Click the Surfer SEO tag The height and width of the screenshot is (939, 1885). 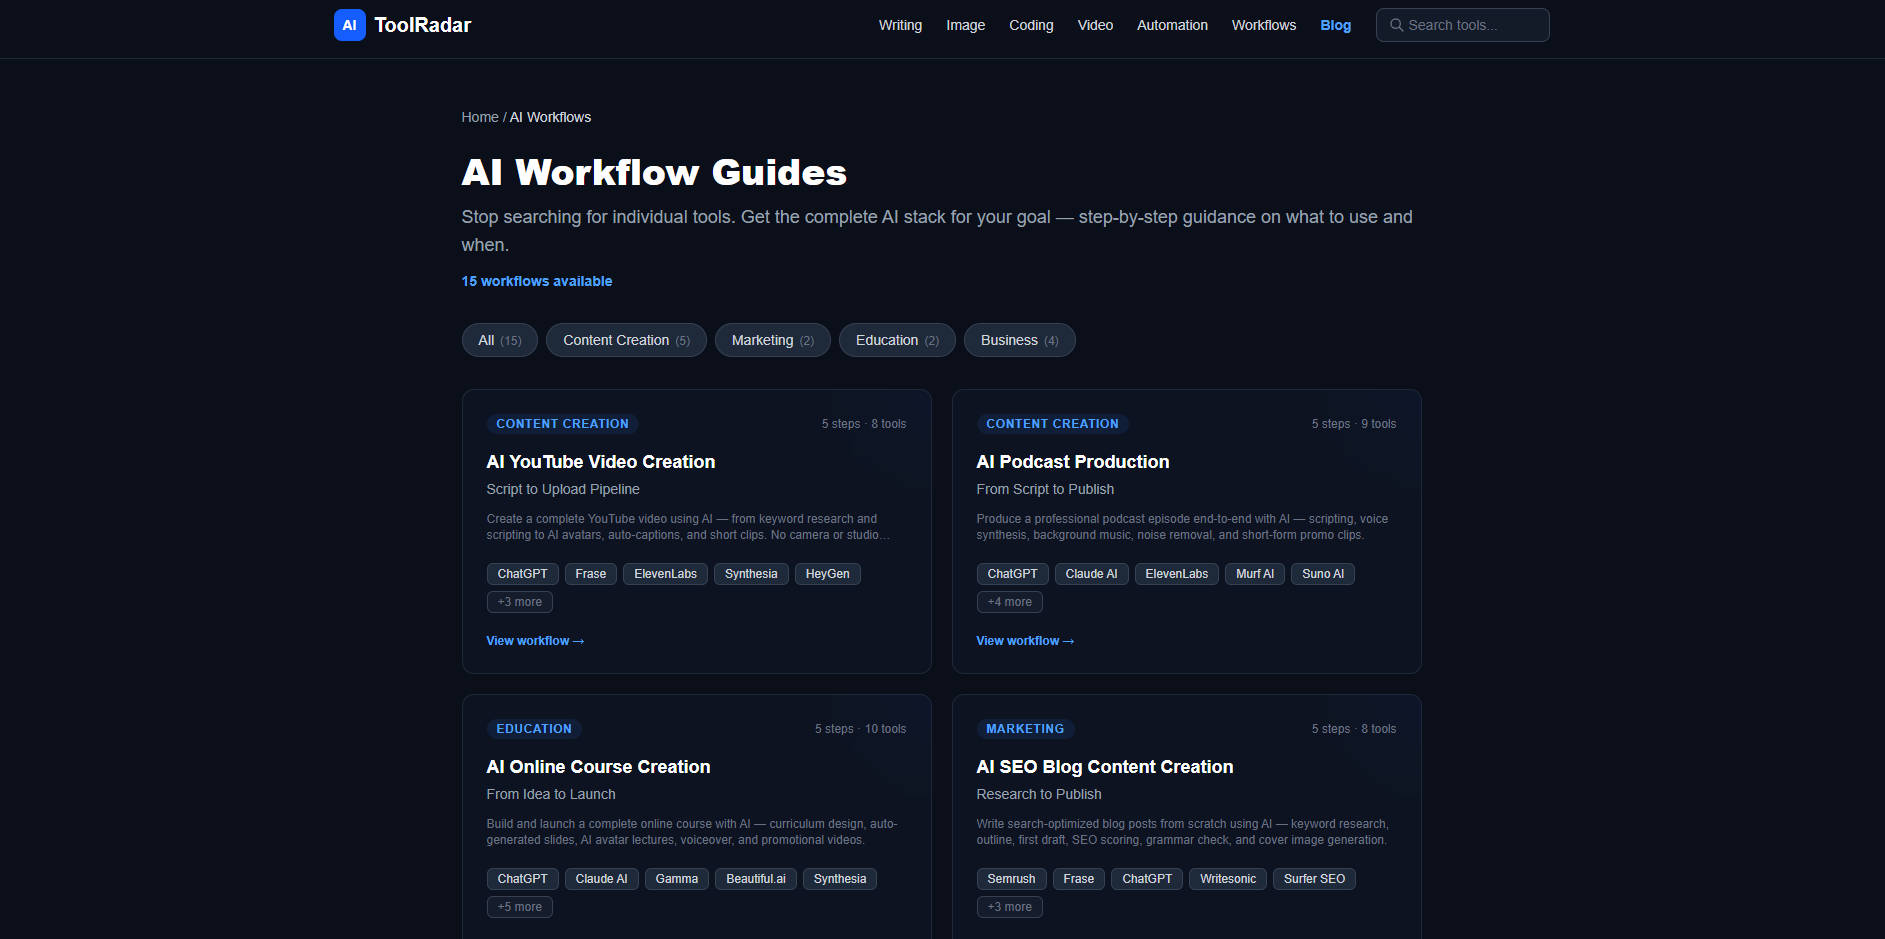point(1314,879)
